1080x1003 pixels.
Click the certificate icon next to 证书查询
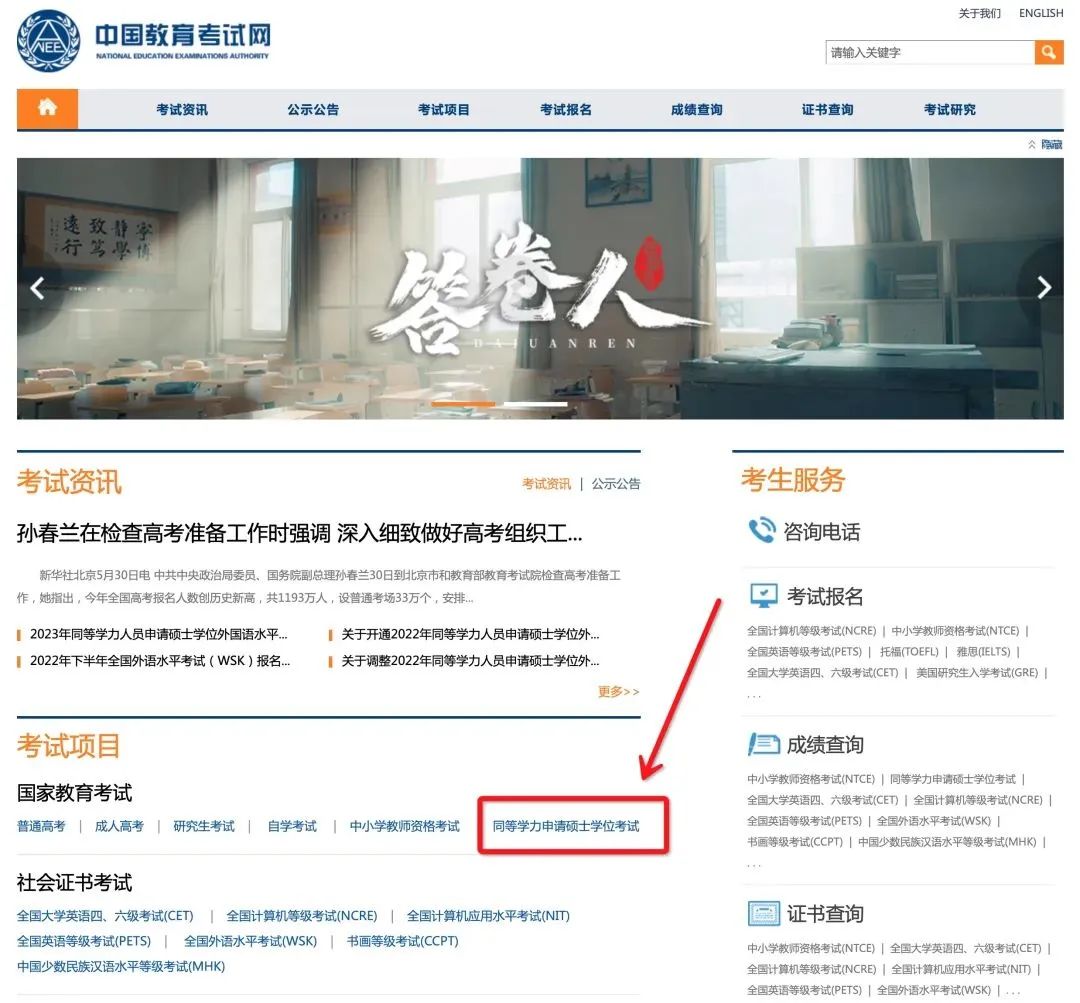pyautogui.click(x=763, y=912)
